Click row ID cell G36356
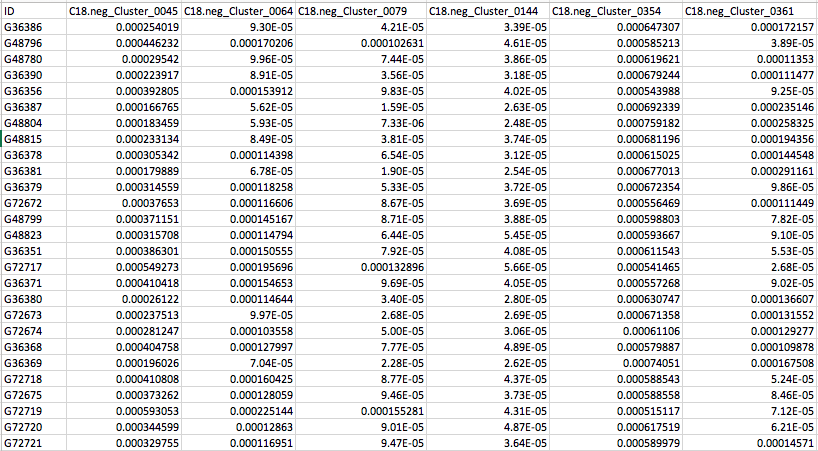Viewport: 818px width, 451px height. click(34, 91)
